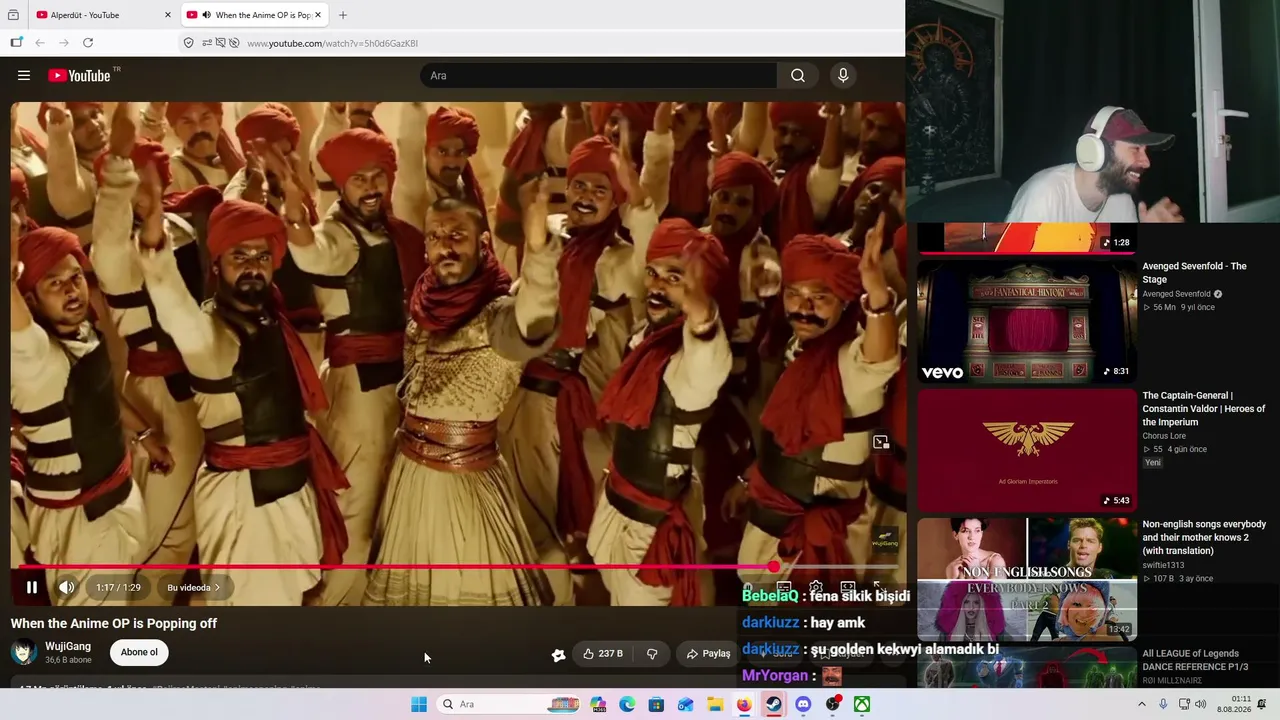This screenshot has width=1280, height=720.
Task: Go to the YouTube home logo
Action: click(79, 76)
